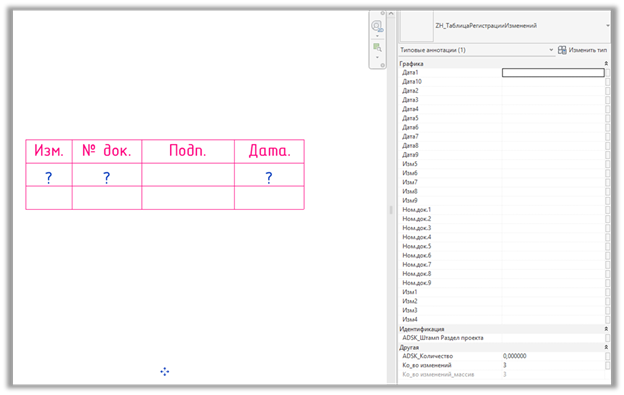Open the ZH_ТаблицаРегистрацииИзменений type selector dropdown
Screen dimensions: 624x395
pos(608,26)
